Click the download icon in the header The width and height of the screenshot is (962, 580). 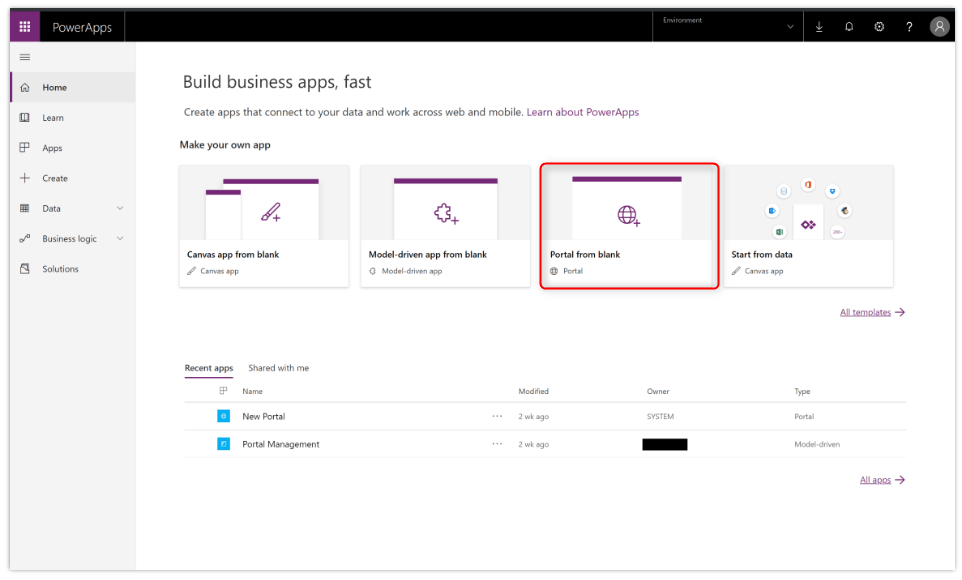pyautogui.click(x=819, y=26)
